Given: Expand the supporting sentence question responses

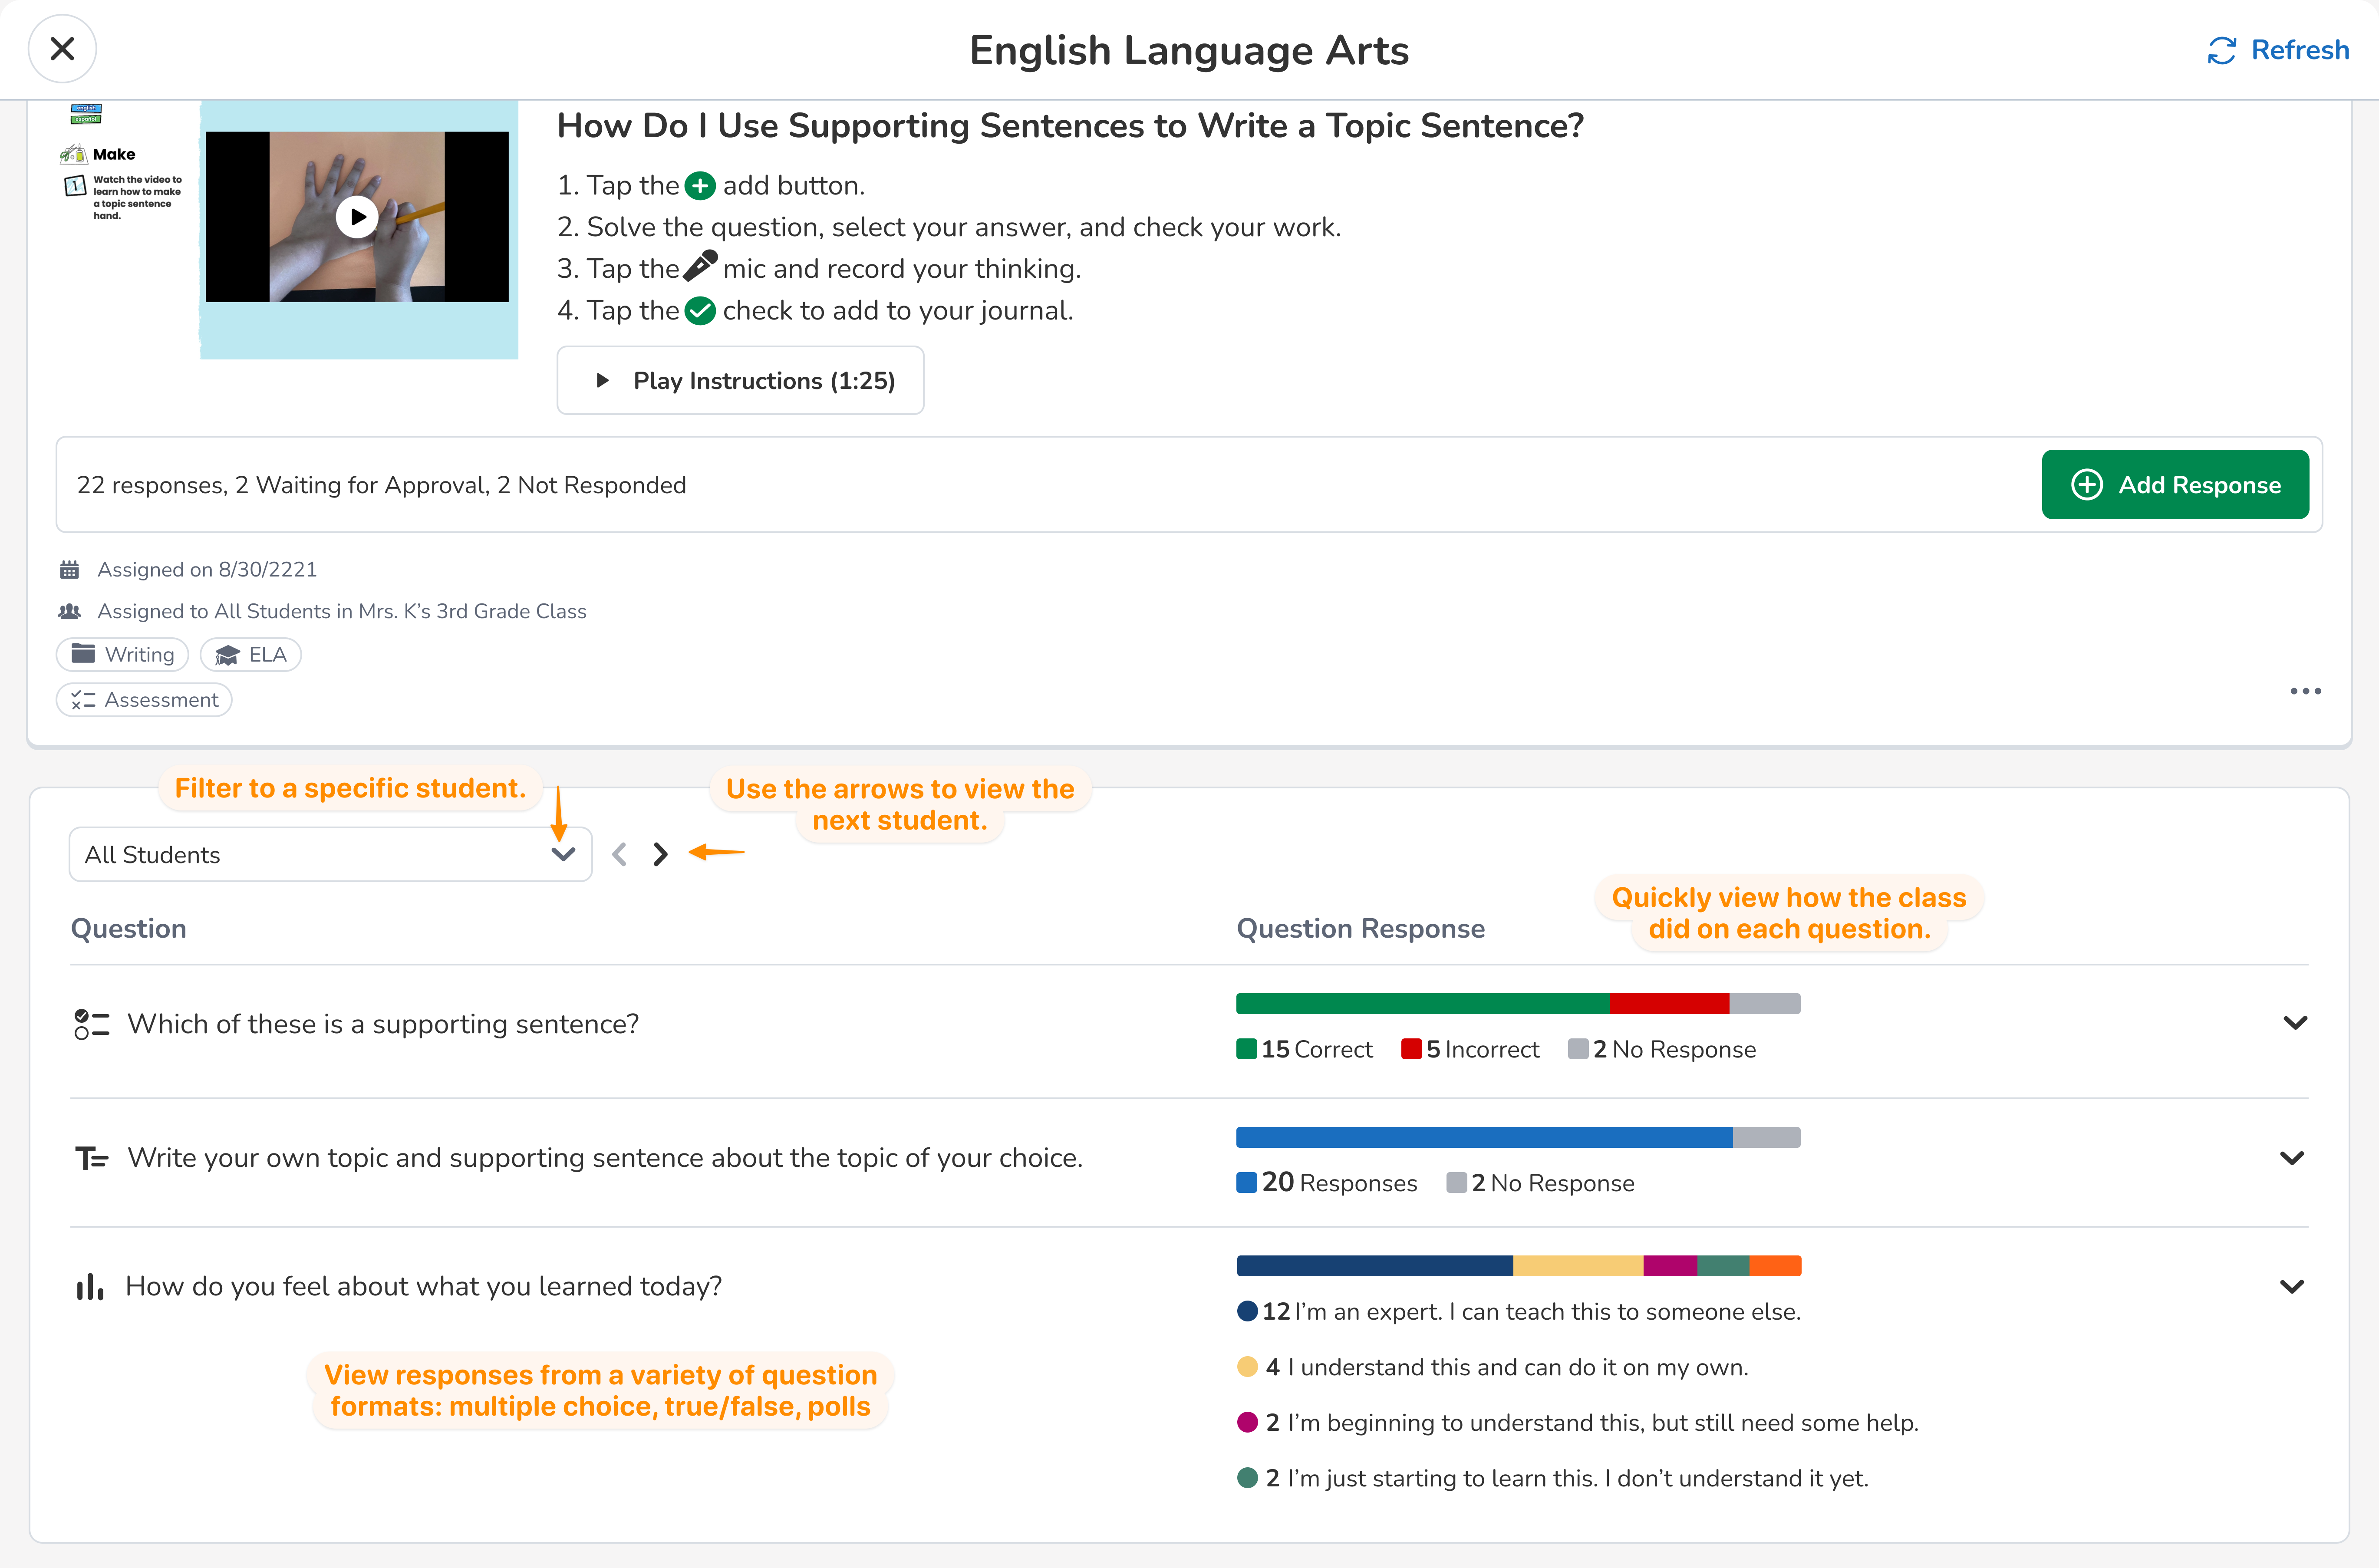Looking at the screenshot, I should [2294, 1022].
